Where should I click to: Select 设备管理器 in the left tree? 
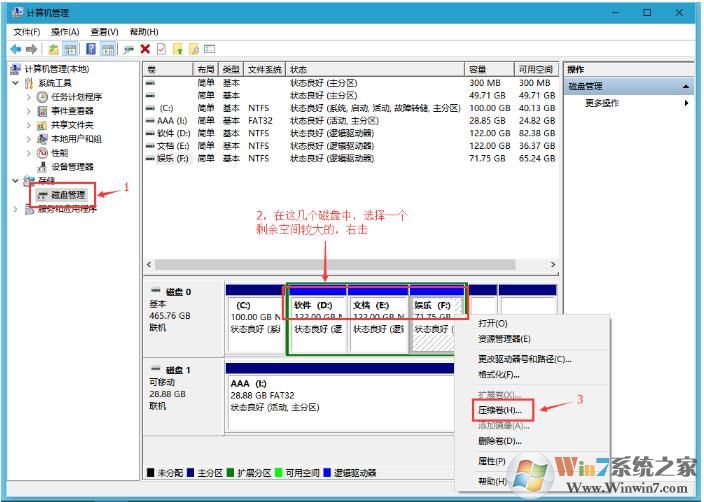click(72, 167)
